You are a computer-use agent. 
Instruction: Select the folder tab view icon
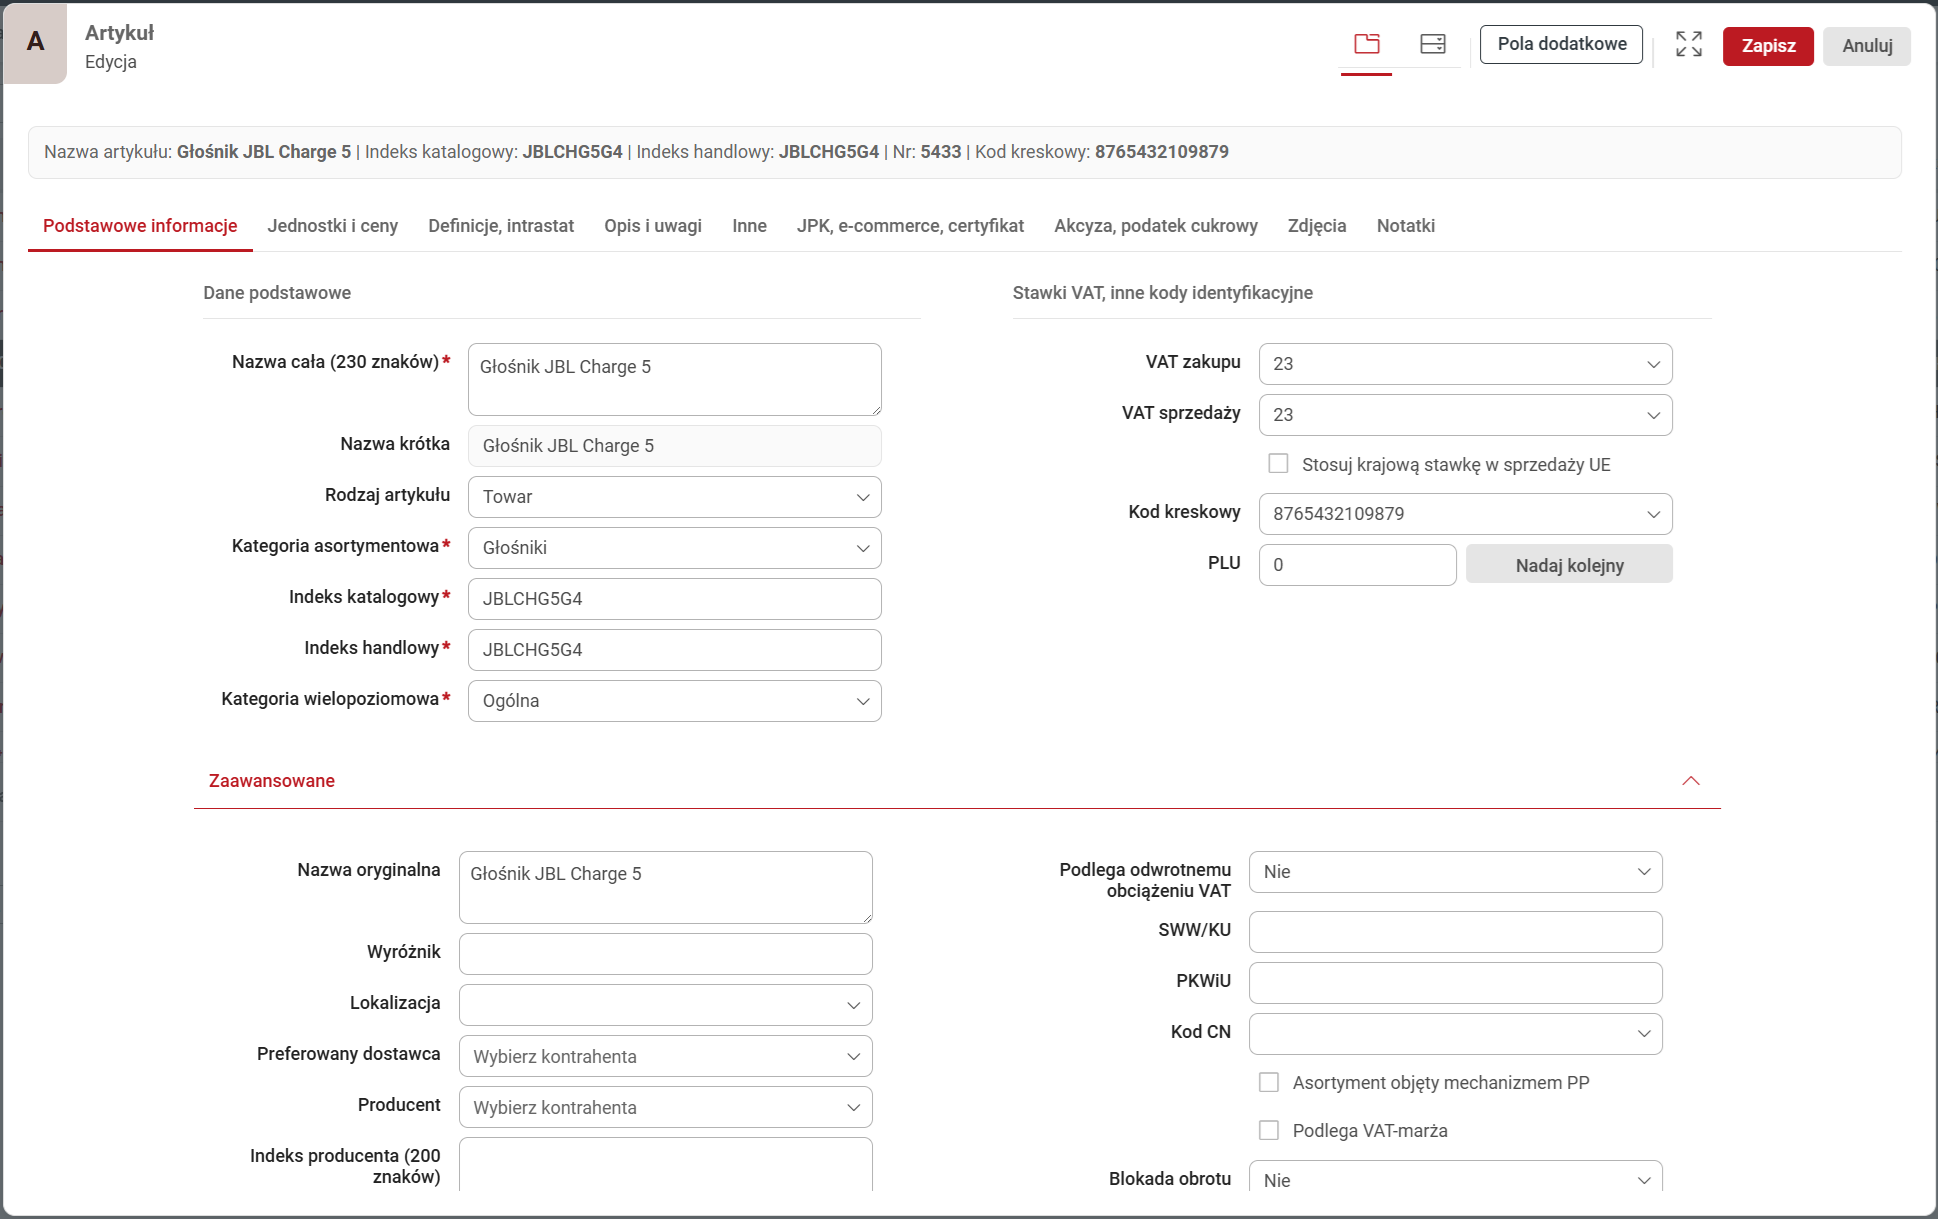(1366, 44)
